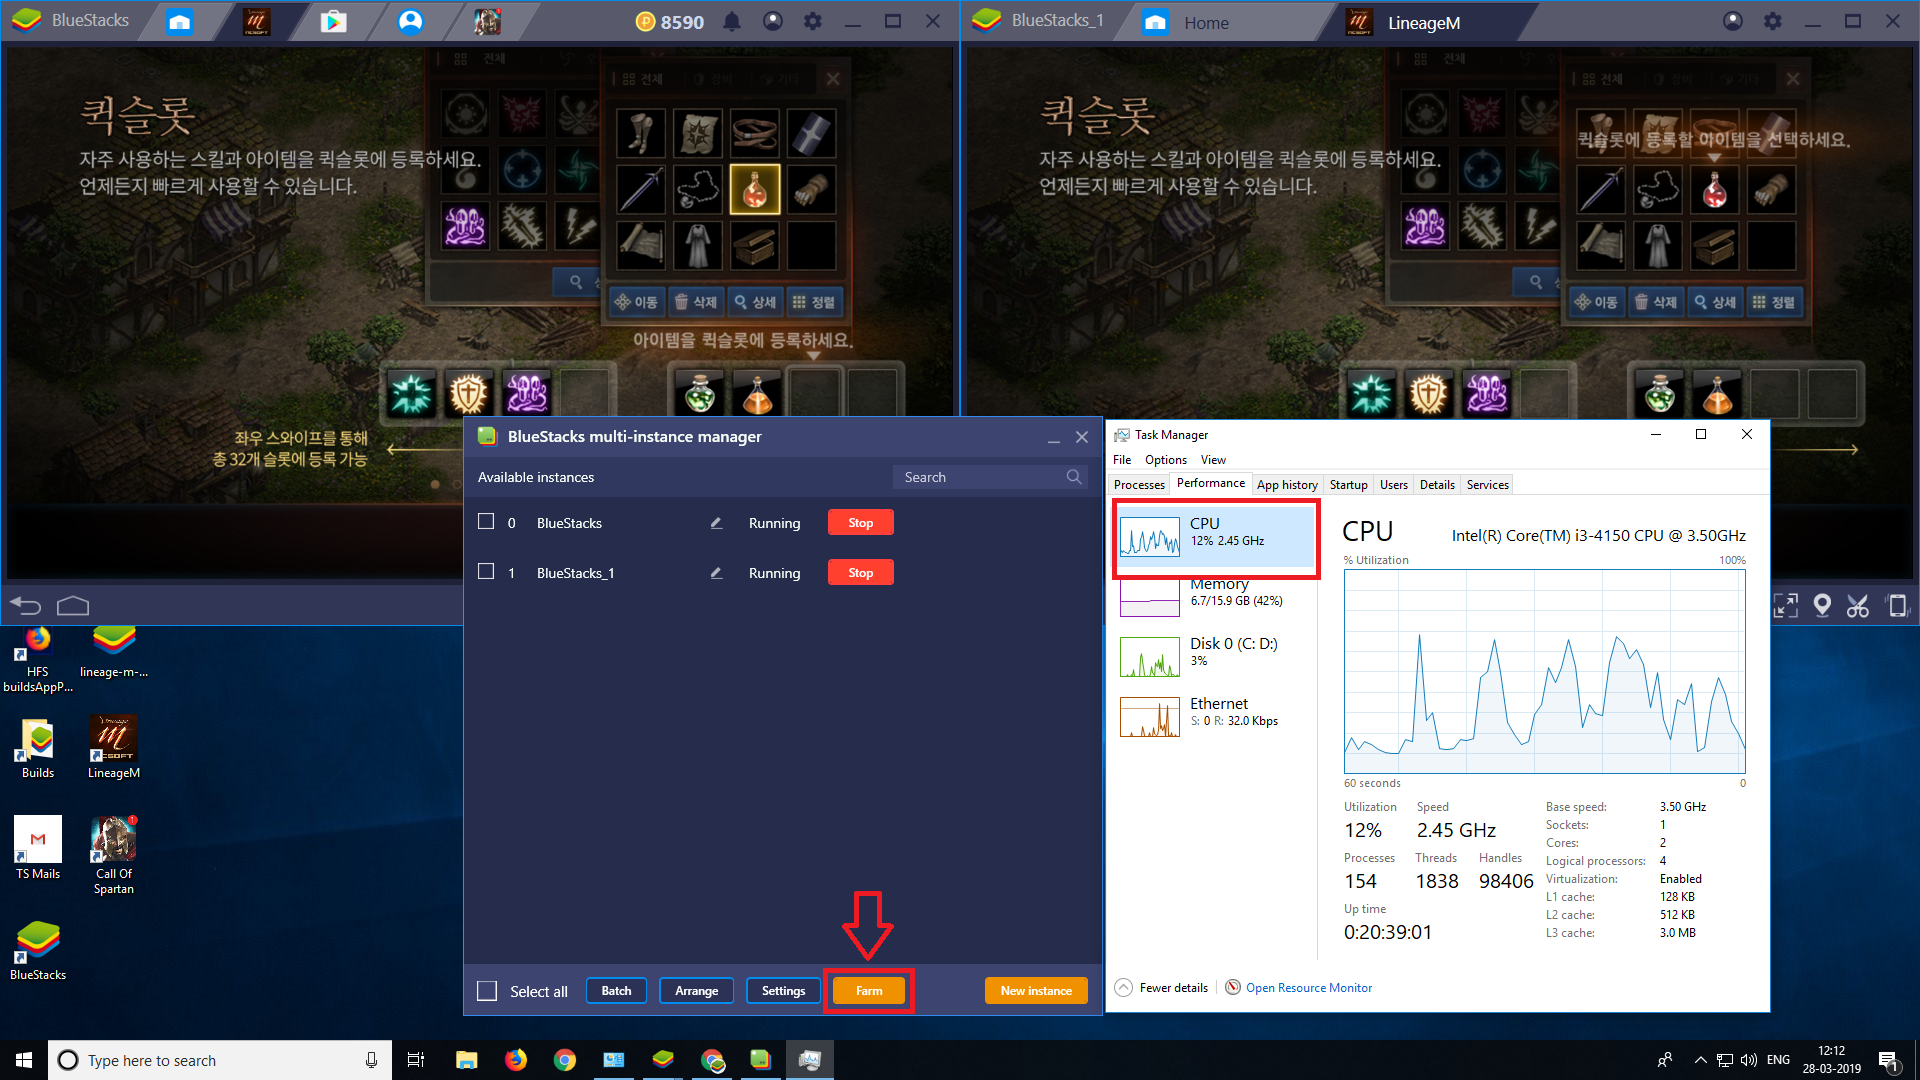1920x1080 pixels.
Task: Open Task Manager Options menu
Action: coord(1165,460)
